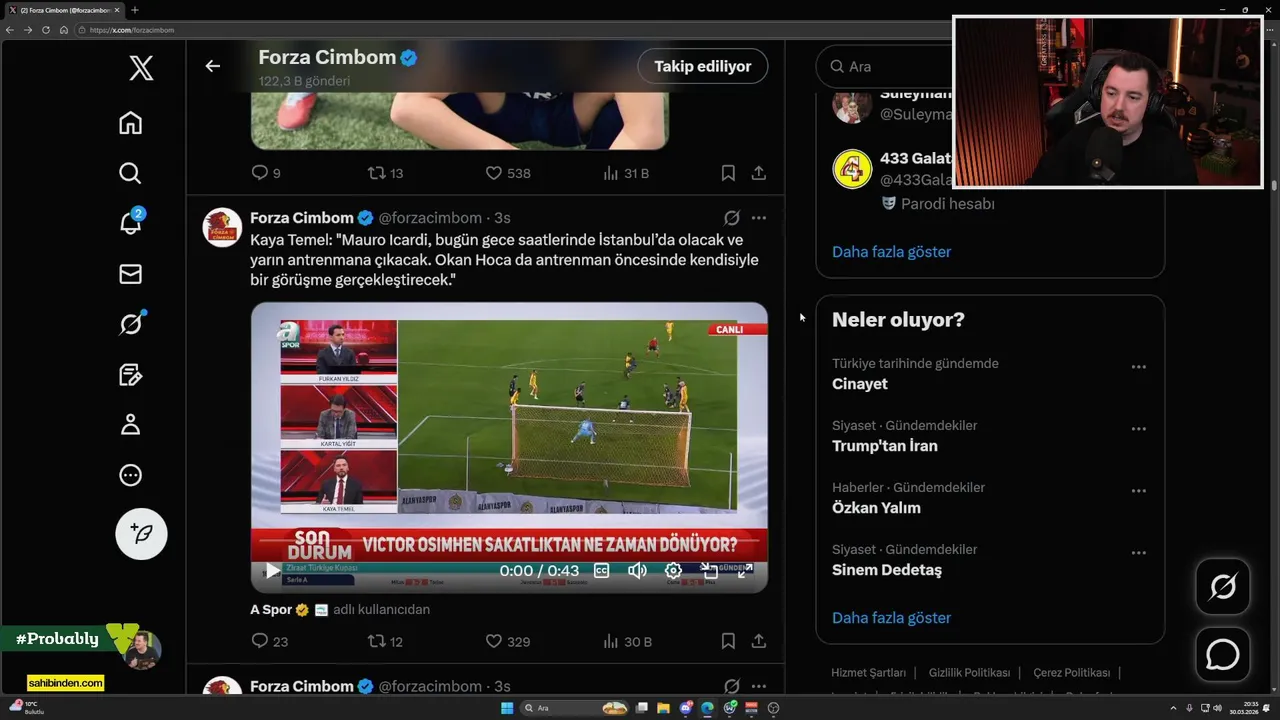Open three-dot menu for Trump'tan İran
Image resolution: width=1280 pixels, height=720 pixels.
(1138, 429)
